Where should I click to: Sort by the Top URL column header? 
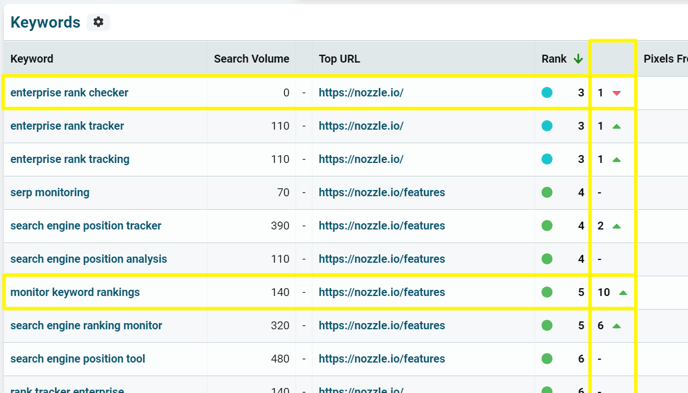339,59
